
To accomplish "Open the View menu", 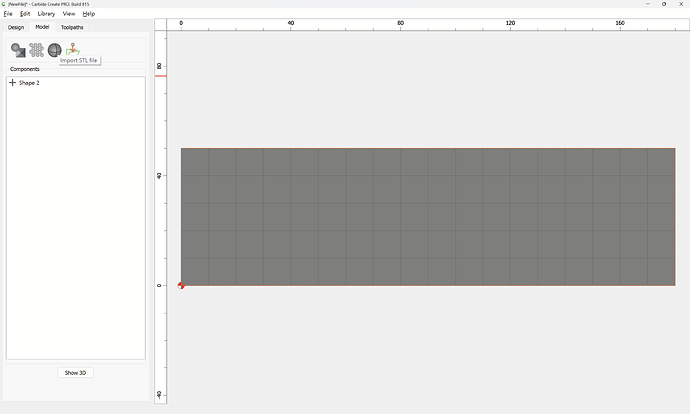I will [x=69, y=14].
